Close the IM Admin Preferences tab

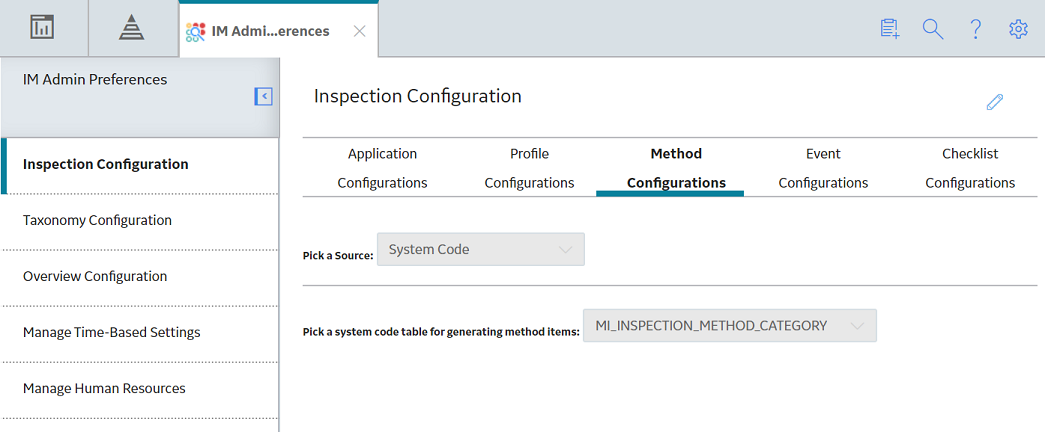coord(359,31)
